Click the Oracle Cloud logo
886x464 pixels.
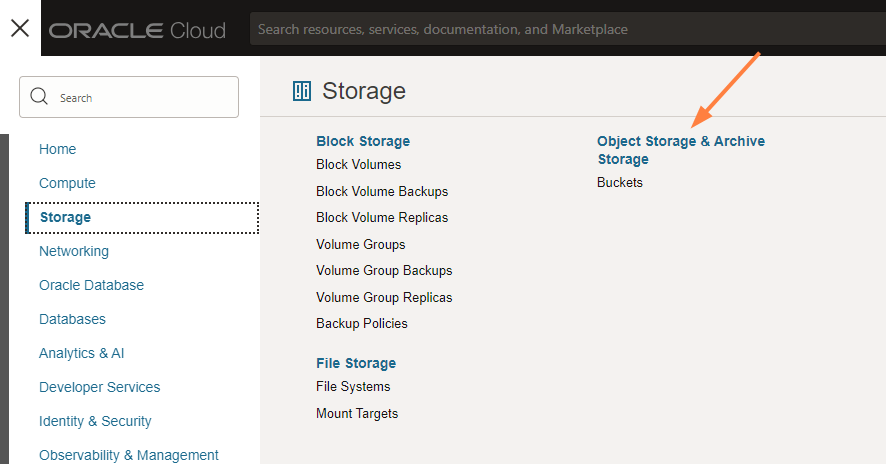click(x=137, y=30)
